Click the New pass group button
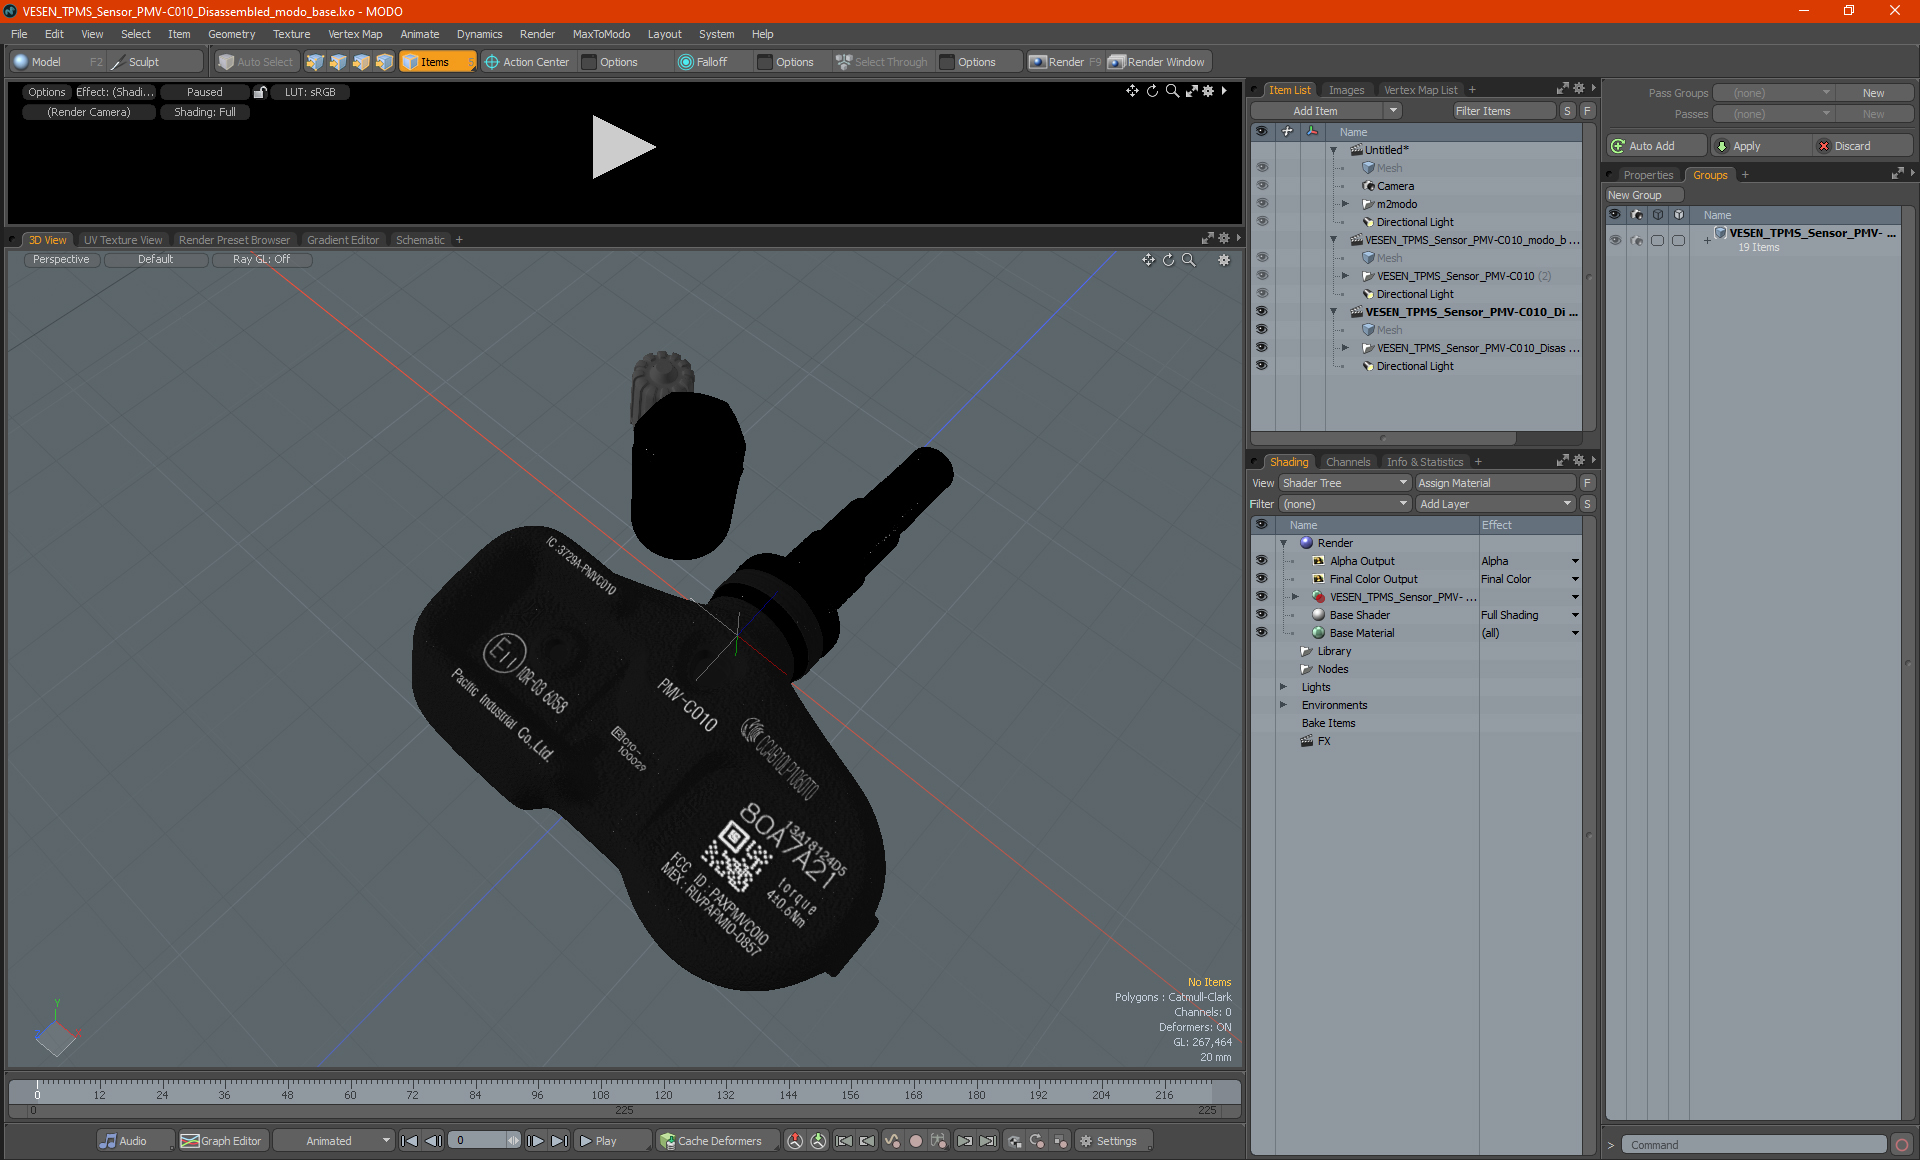1920x1160 pixels. 1873,93
